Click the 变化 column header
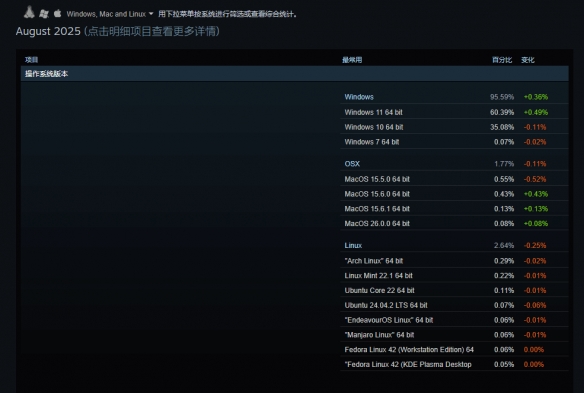 pos(527,60)
